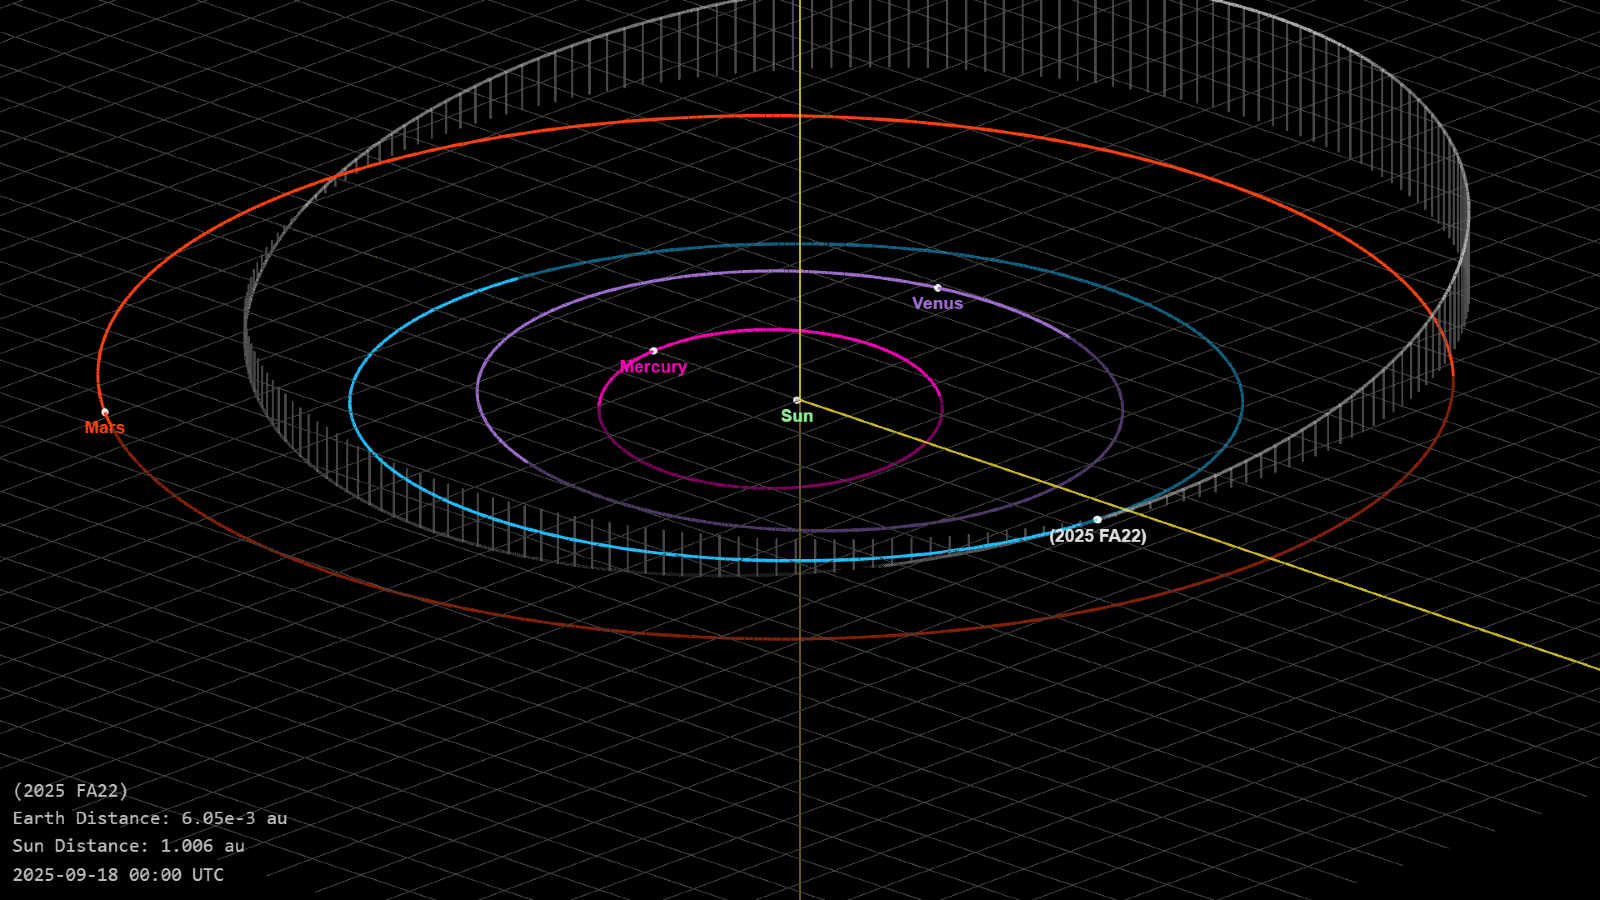
Task: Click the (2025 FA22) asteroid marker dot
Action: point(1097,520)
